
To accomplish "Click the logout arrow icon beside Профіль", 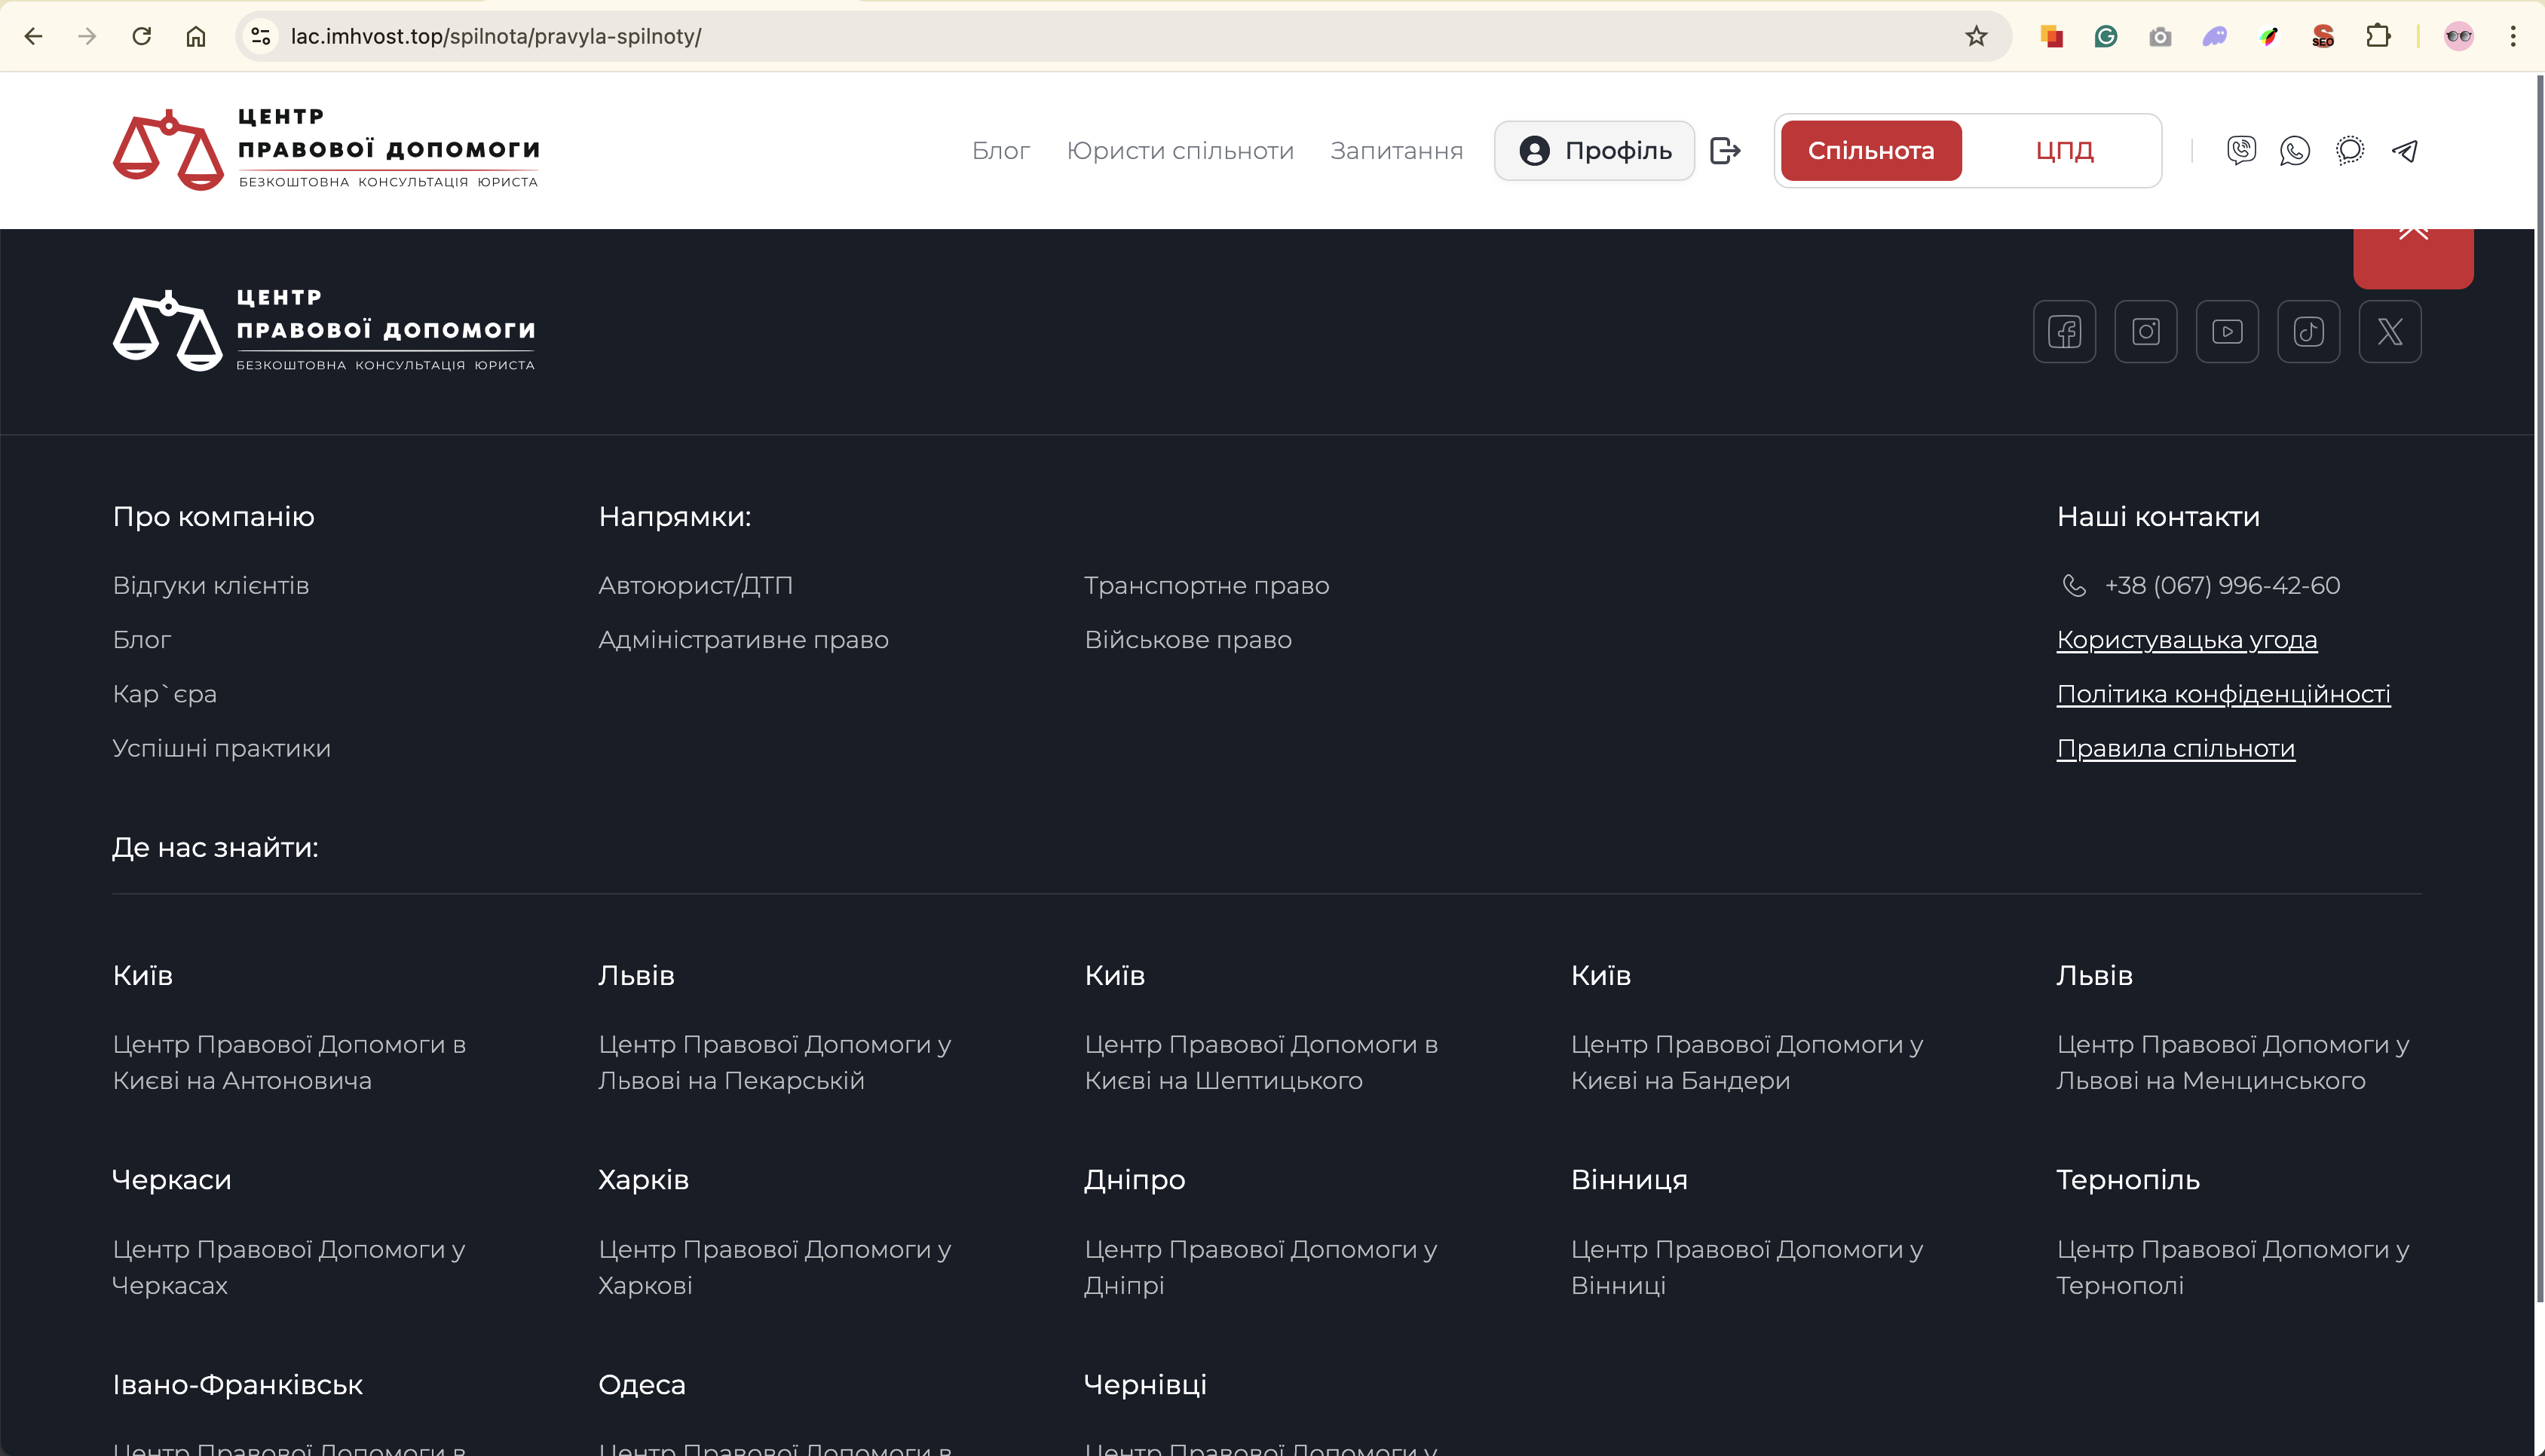I will tap(1725, 151).
